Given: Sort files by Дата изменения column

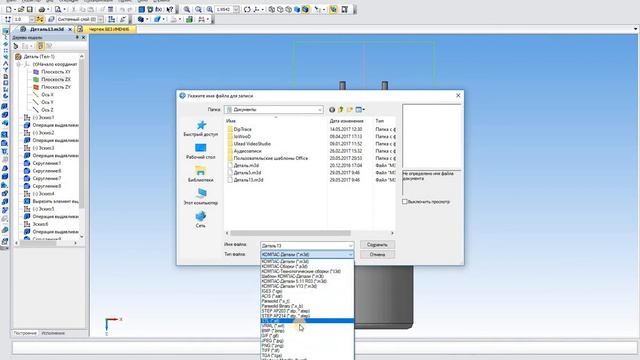Looking at the screenshot, I should tap(347, 121).
